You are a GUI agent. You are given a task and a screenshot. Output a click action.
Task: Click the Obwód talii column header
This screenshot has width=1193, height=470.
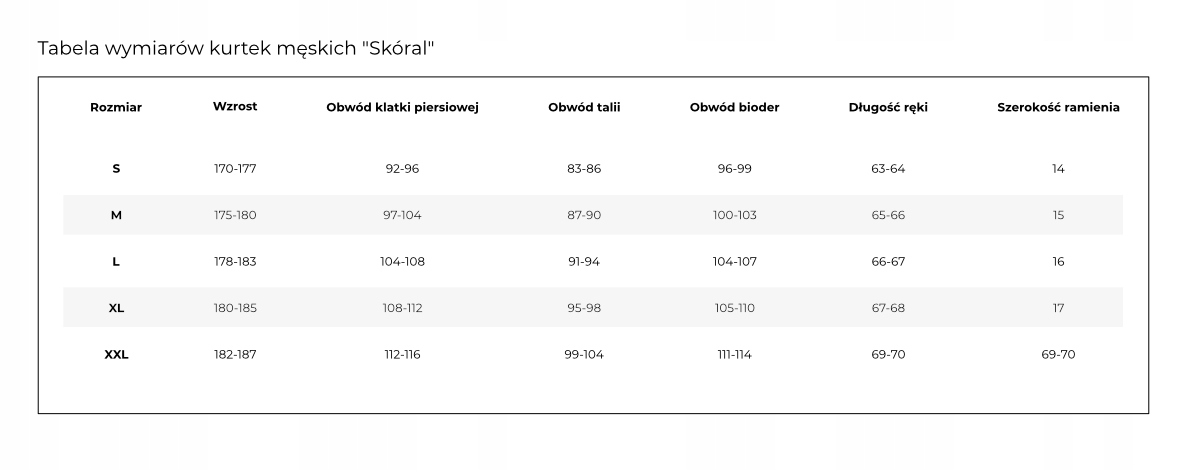click(x=584, y=108)
